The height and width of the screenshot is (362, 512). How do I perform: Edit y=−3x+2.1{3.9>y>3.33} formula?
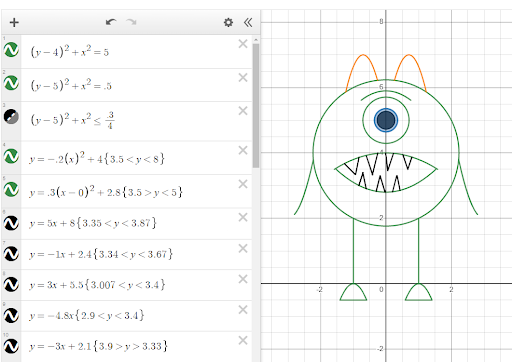coord(98,346)
